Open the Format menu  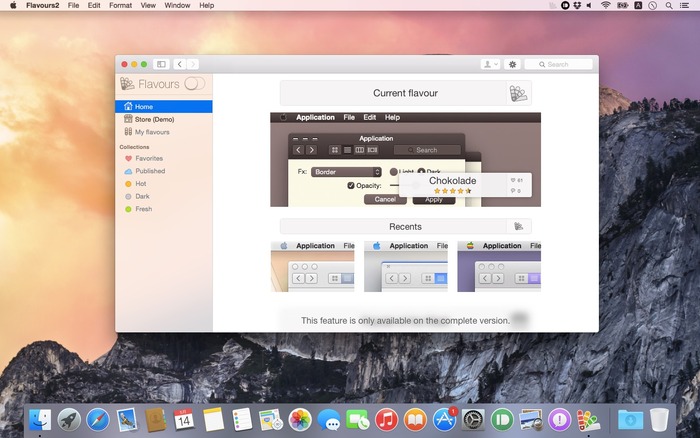[x=121, y=5]
